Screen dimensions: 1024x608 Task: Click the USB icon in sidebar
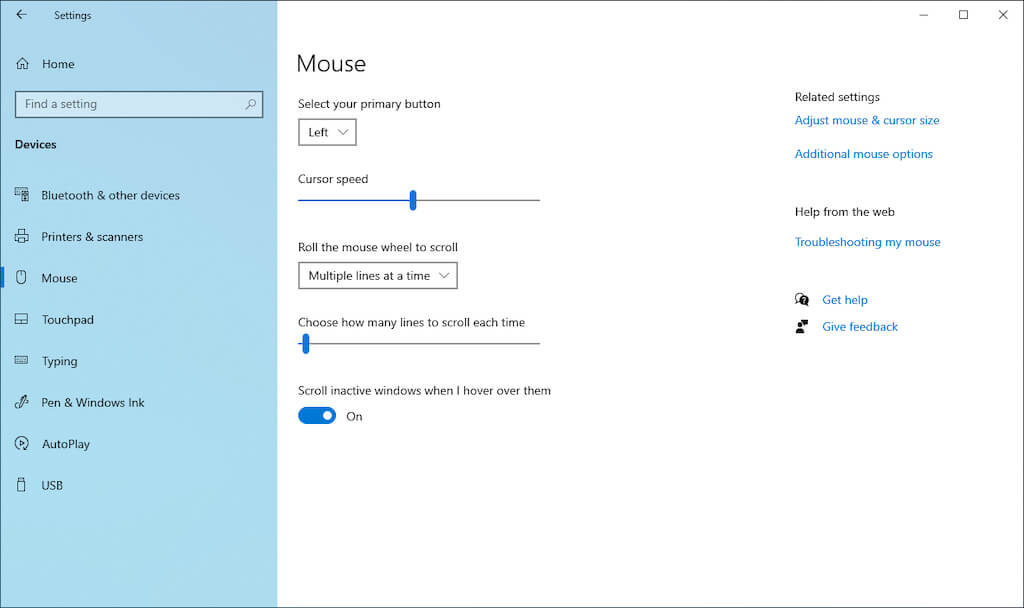22,485
